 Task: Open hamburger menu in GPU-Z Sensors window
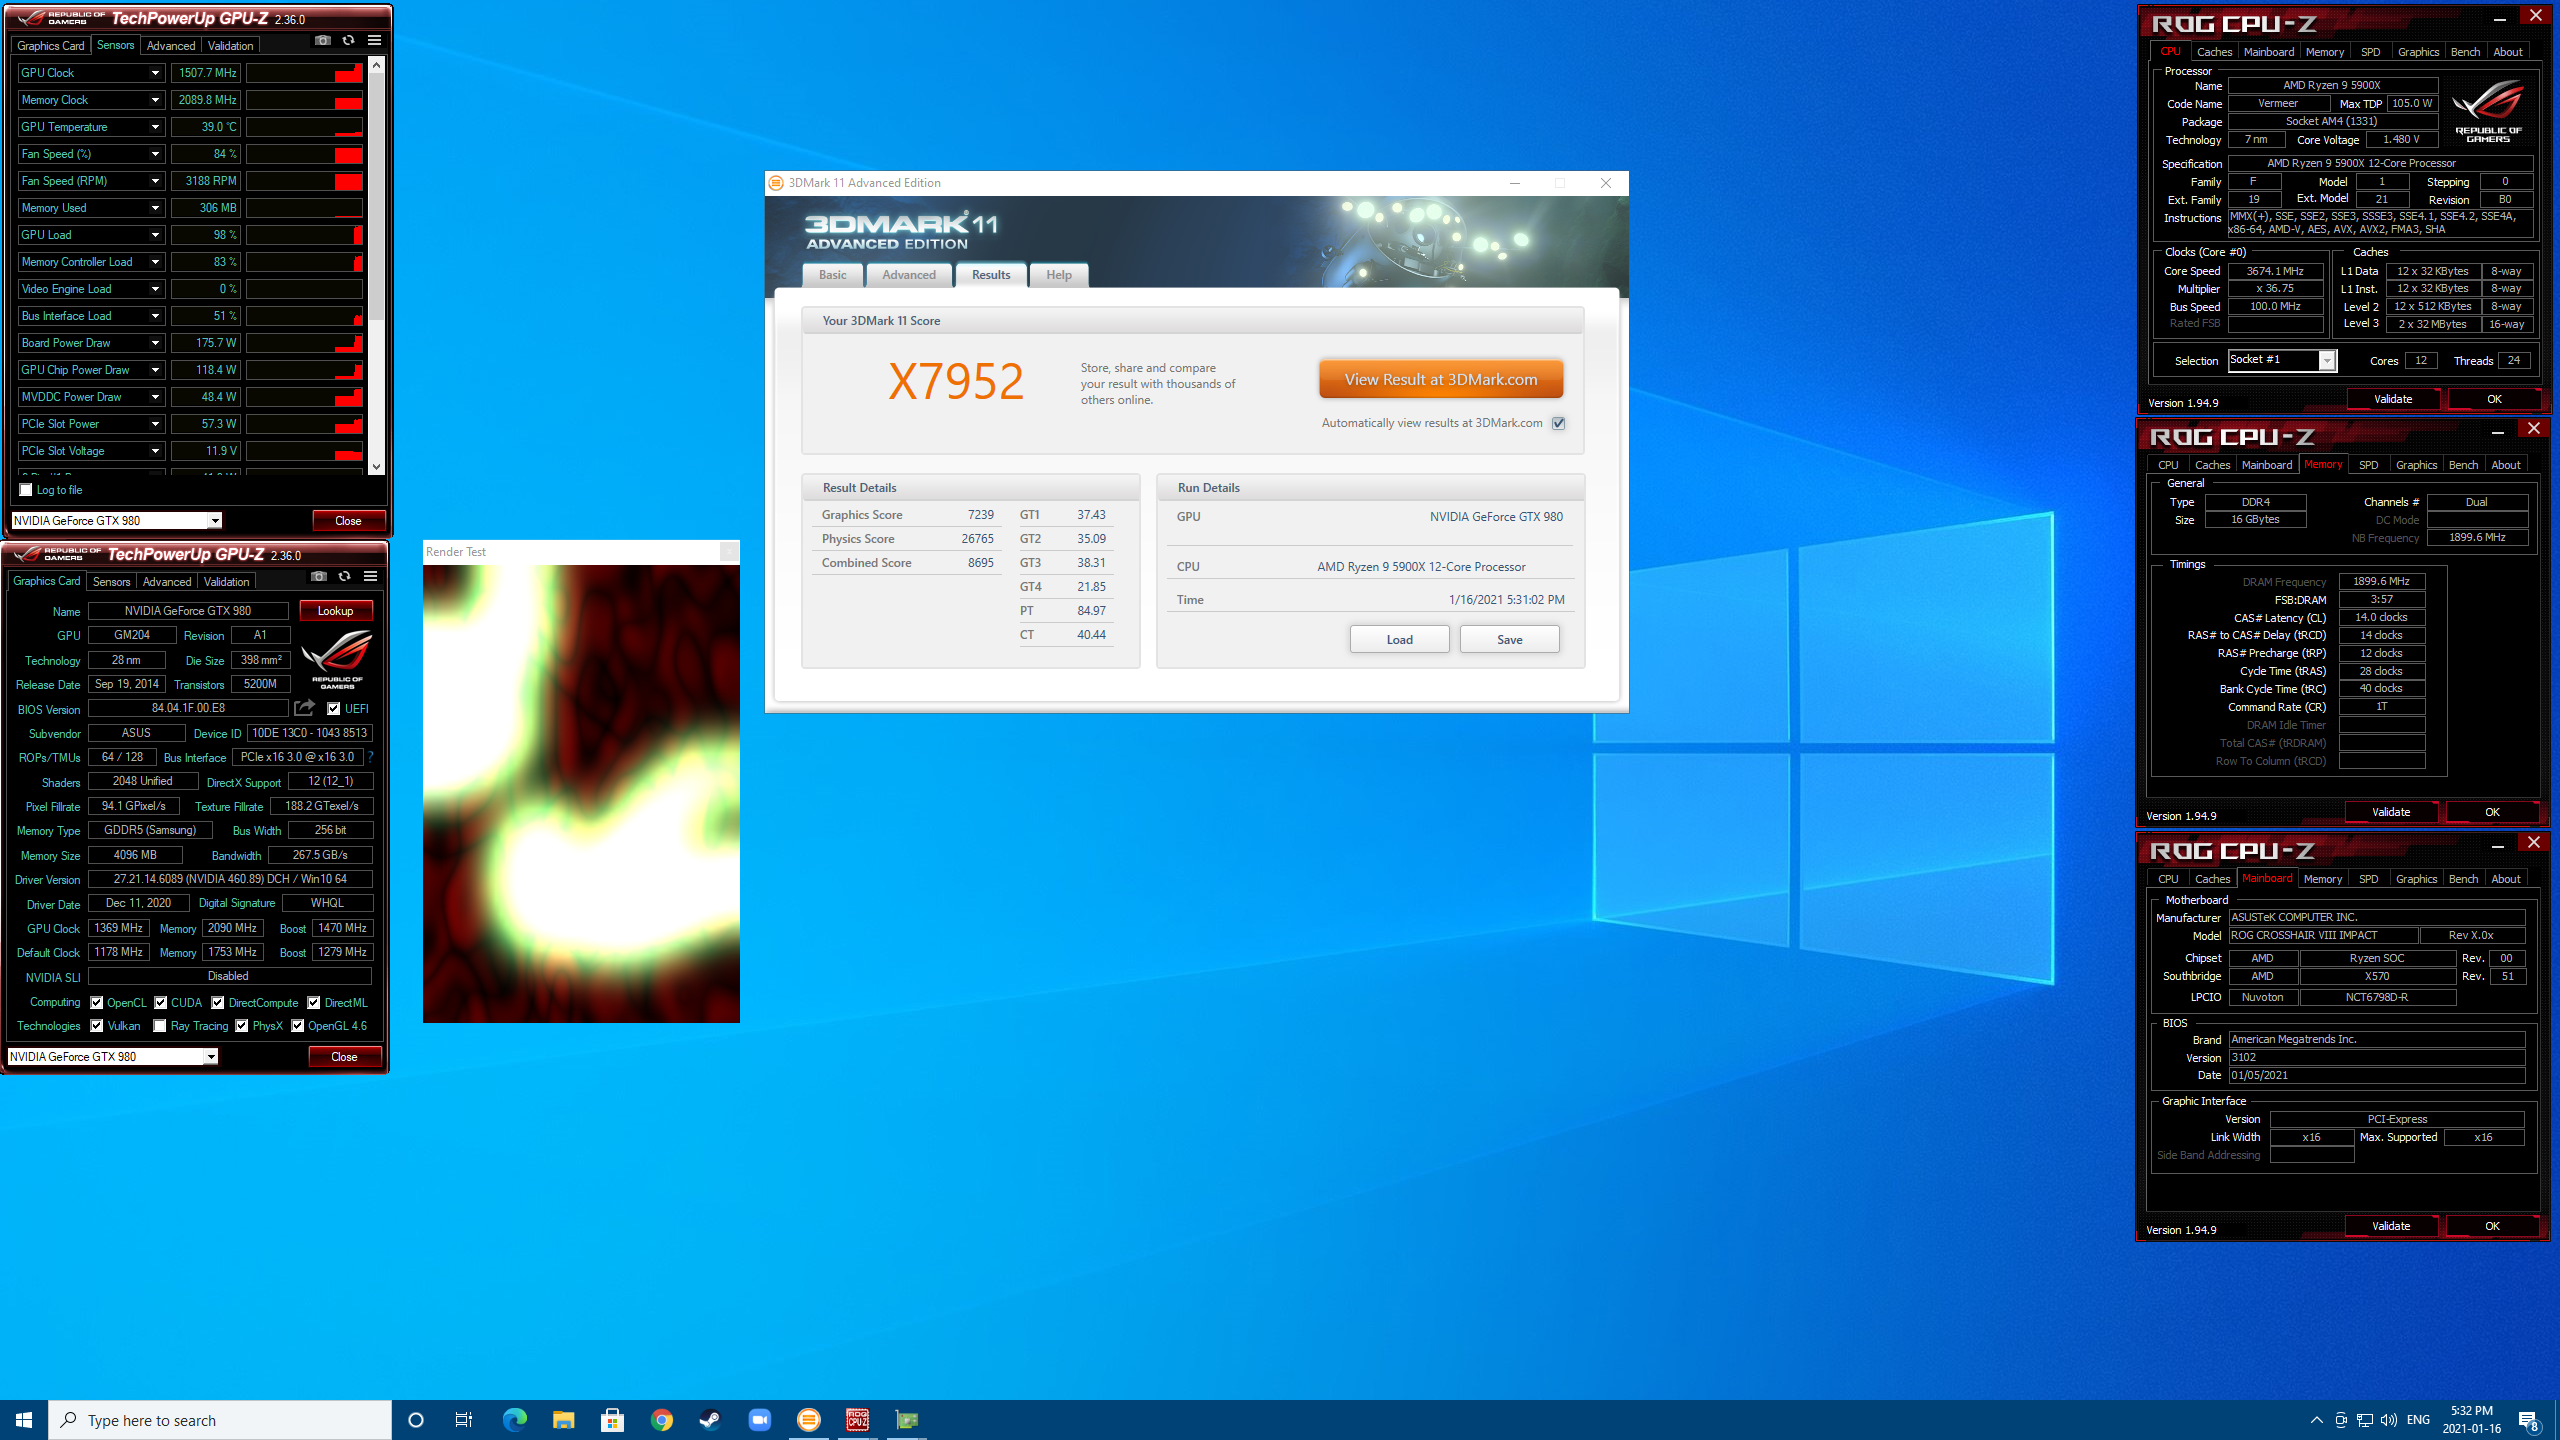pyautogui.click(x=374, y=41)
